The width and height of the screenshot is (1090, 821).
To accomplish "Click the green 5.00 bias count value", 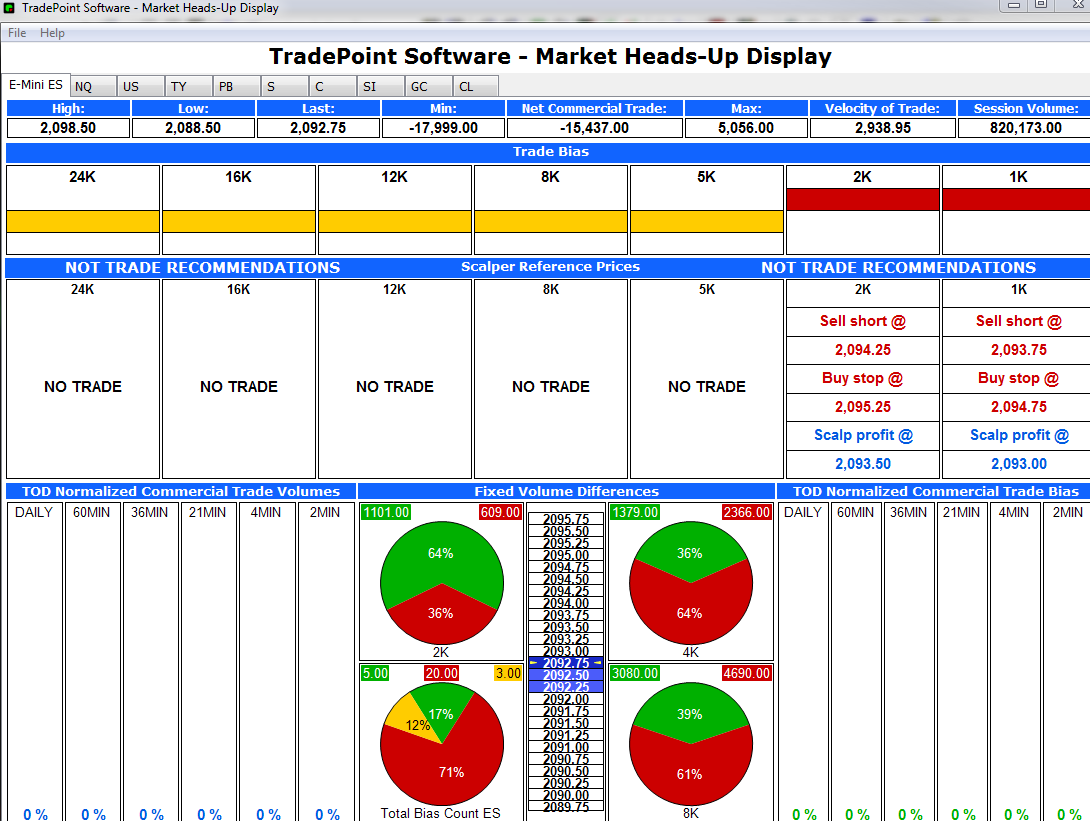I will click(x=375, y=673).
